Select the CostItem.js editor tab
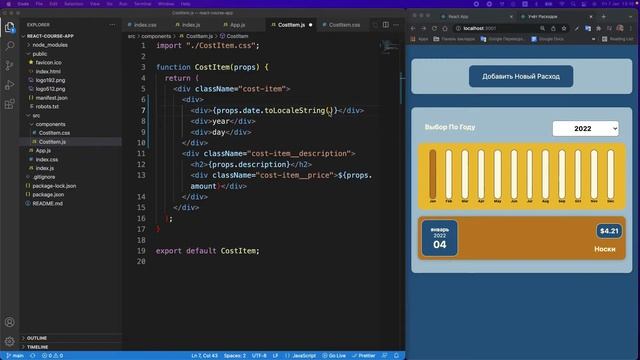This screenshot has height=360, width=640. (x=291, y=25)
